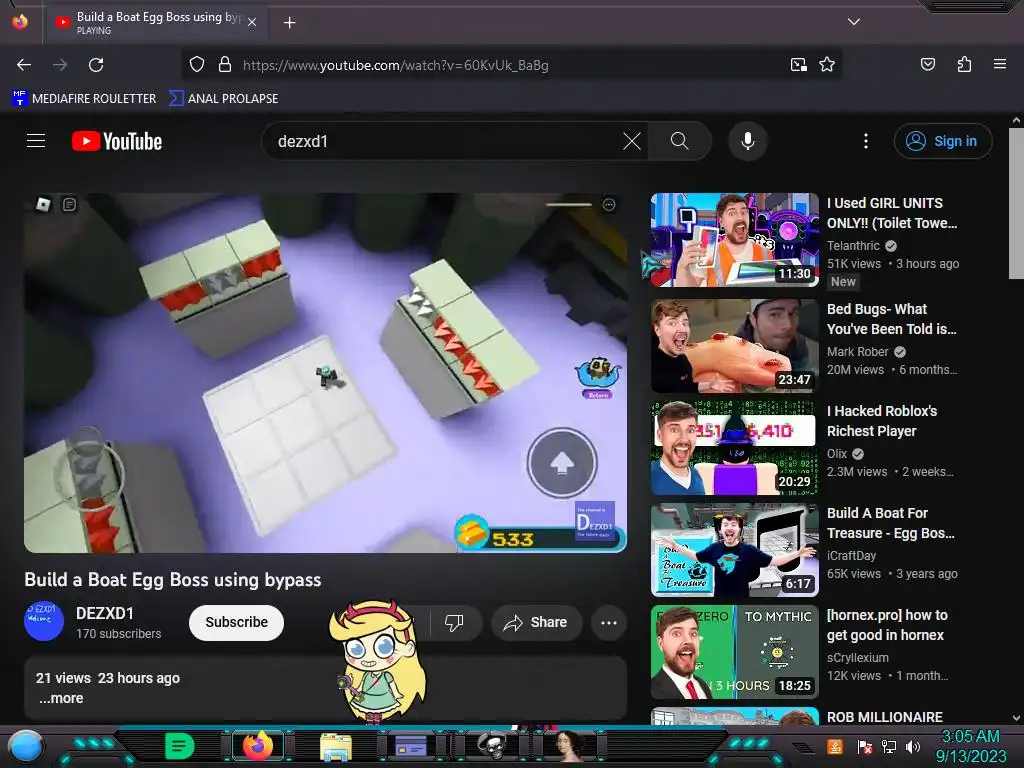Reload the current page
This screenshot has height=768, width=1024.
pyautogui.click(x=96, y=65)
